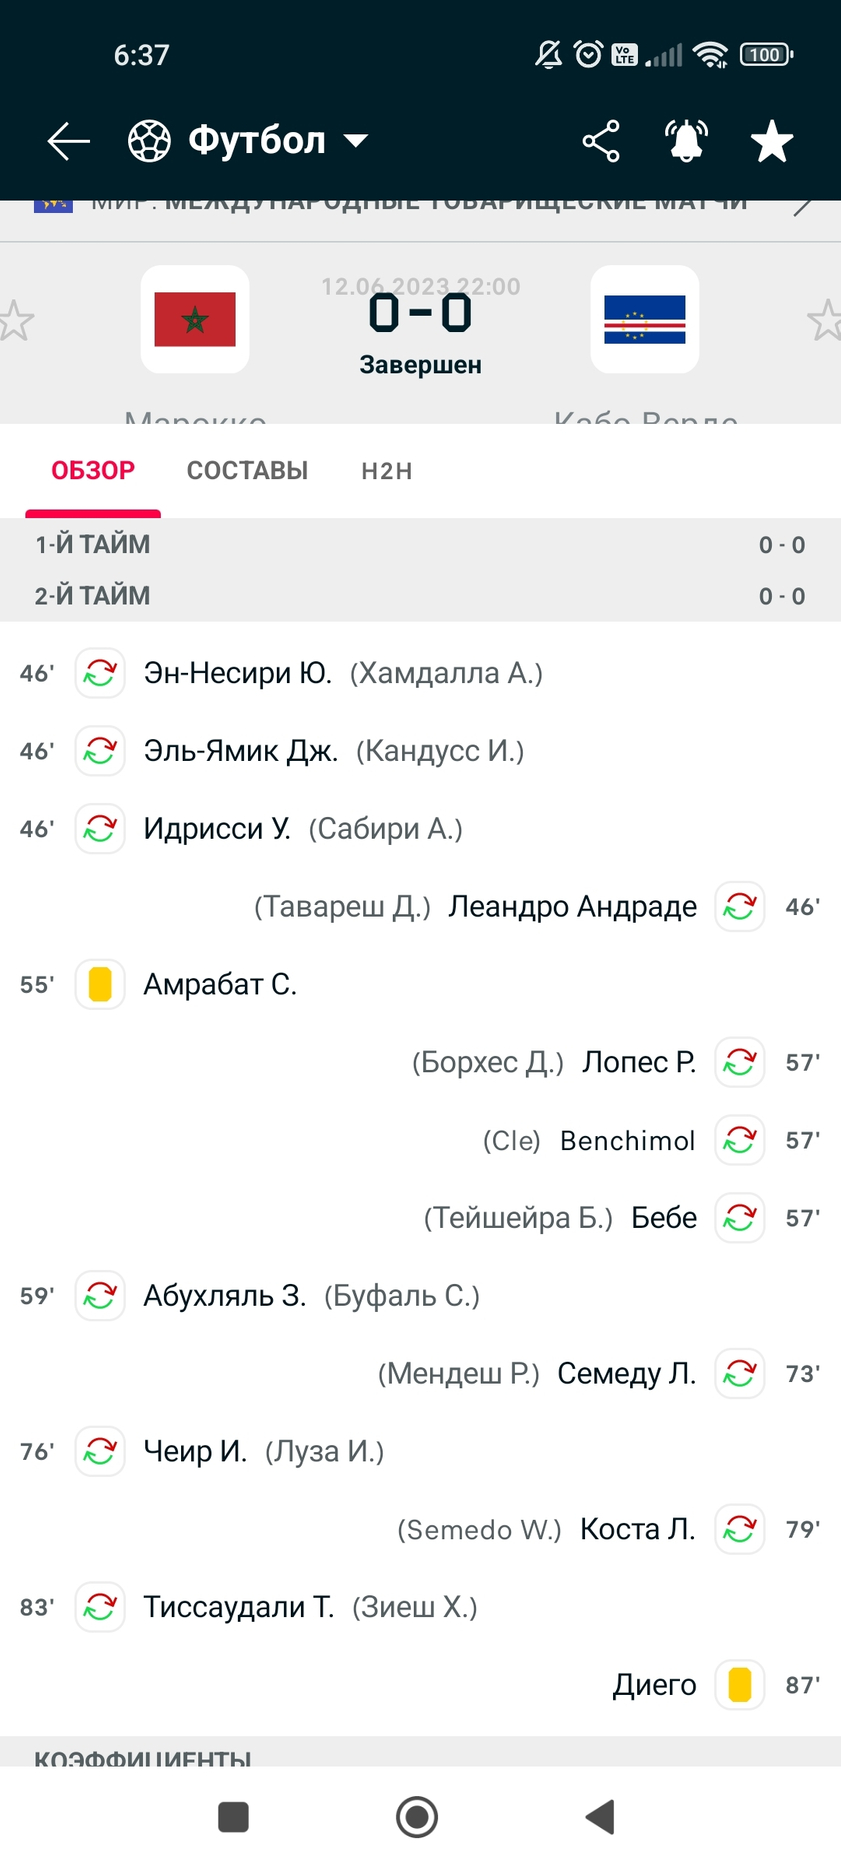
Task: Toggle favorite star next to Morocco team
Action: [15, 320]
